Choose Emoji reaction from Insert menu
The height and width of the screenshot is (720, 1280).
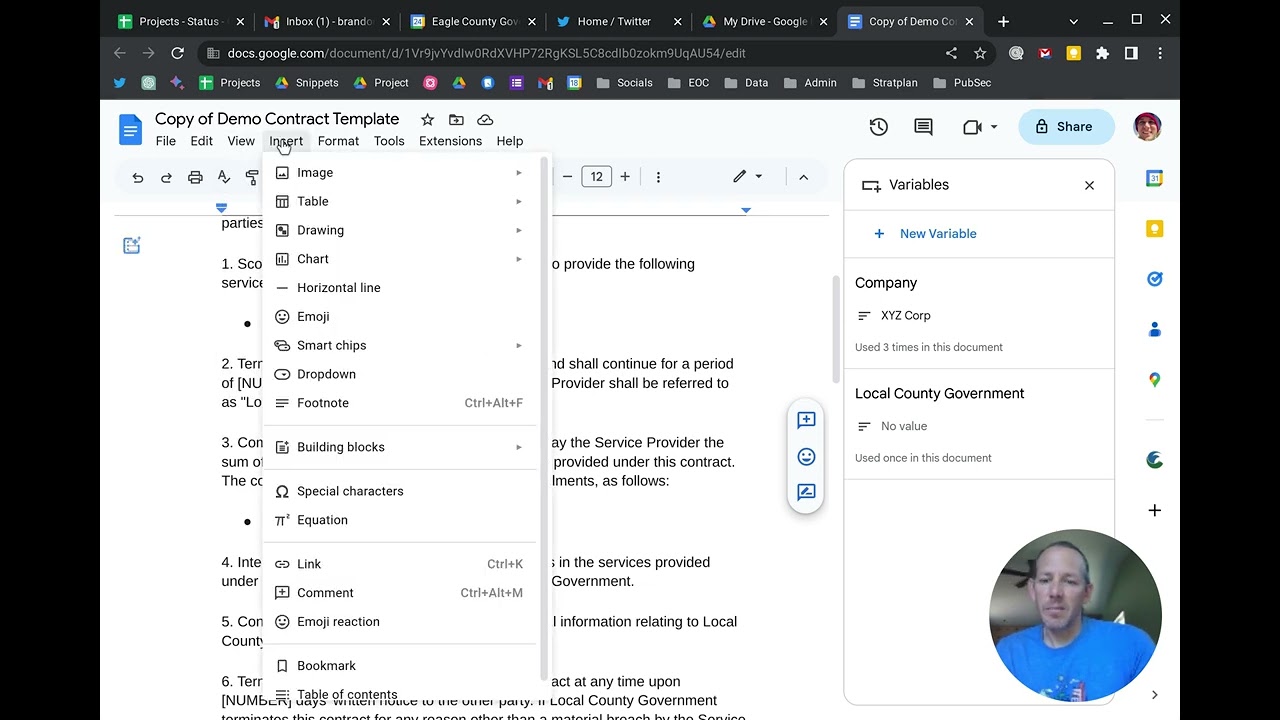[x=399, y=622]
